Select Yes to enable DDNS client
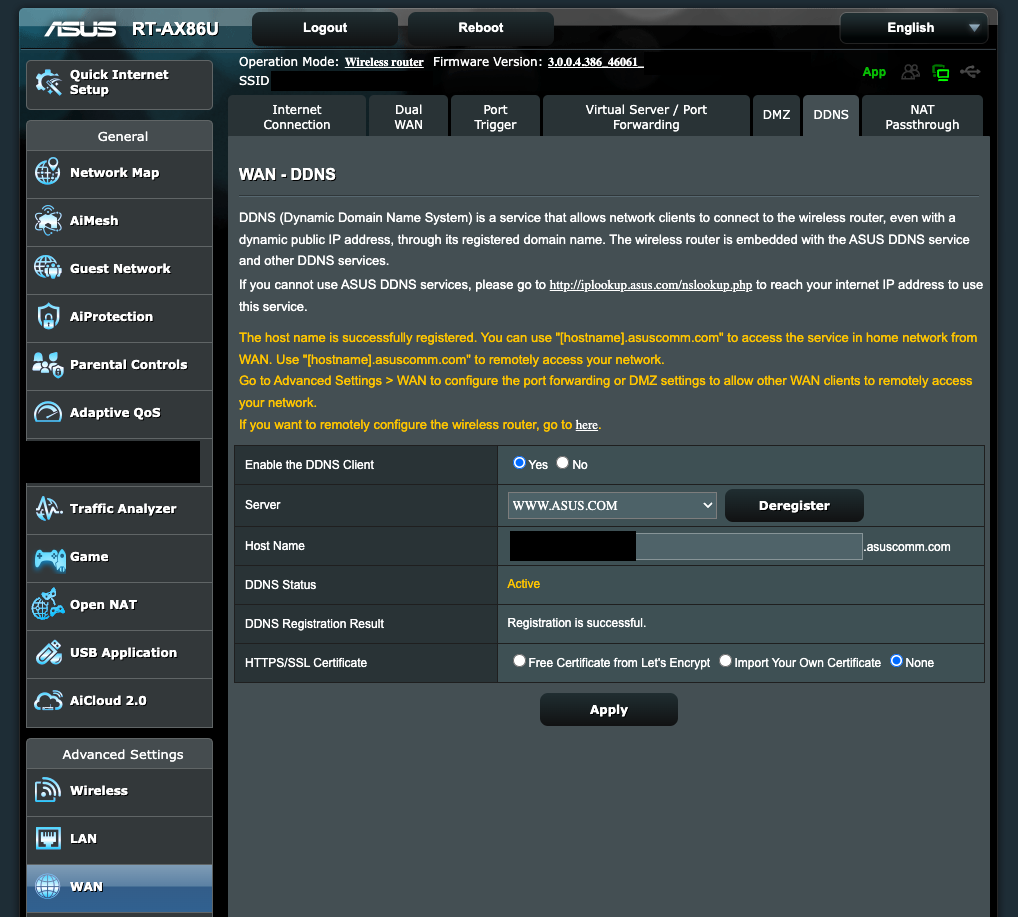Image resolution: width=1018 pixels, height=917 pixels. coord(519,463)
